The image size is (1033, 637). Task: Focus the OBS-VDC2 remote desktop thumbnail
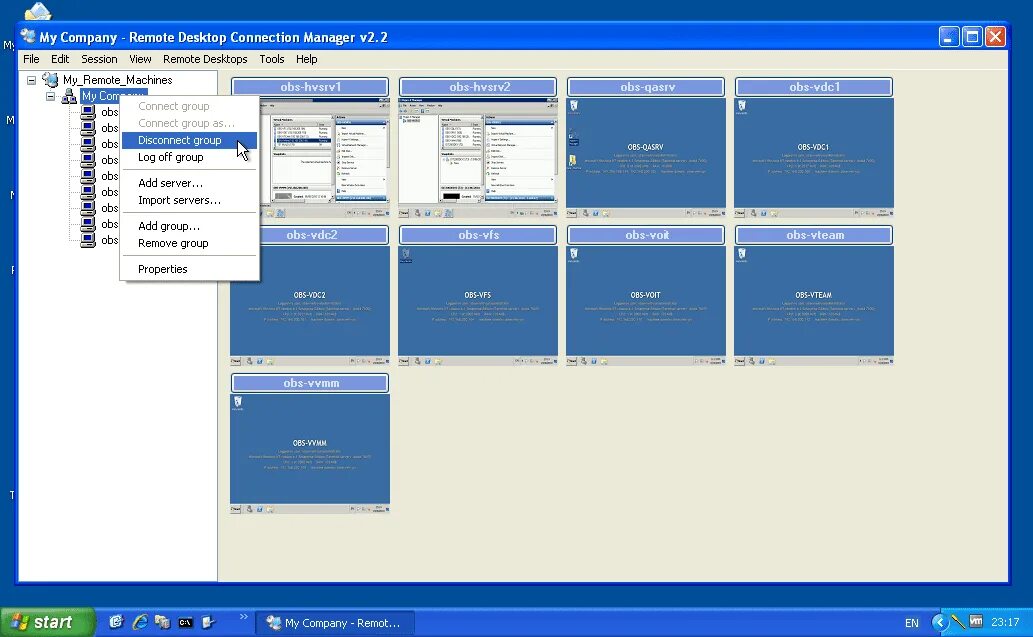[x=310, y=306]
